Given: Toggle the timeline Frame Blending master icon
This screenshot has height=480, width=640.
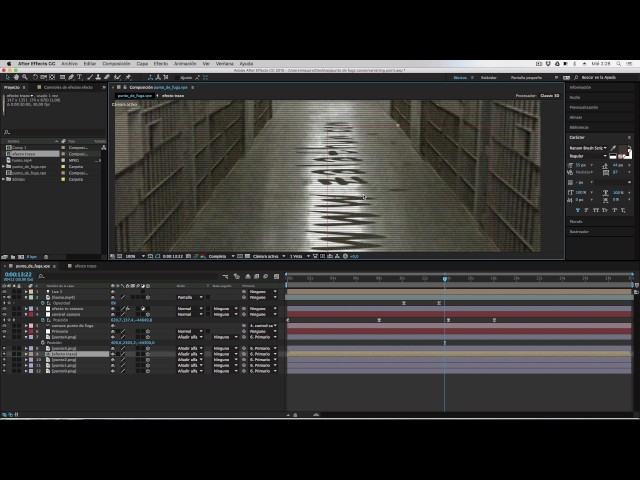Looking at the screenshot, I should click(257, 277).
